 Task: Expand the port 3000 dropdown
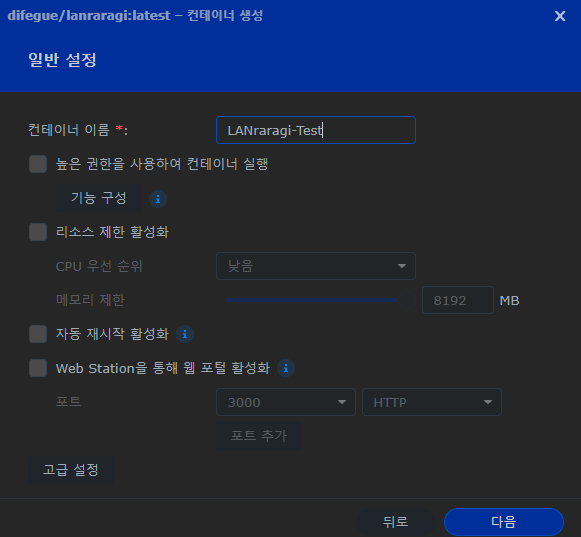286,402
